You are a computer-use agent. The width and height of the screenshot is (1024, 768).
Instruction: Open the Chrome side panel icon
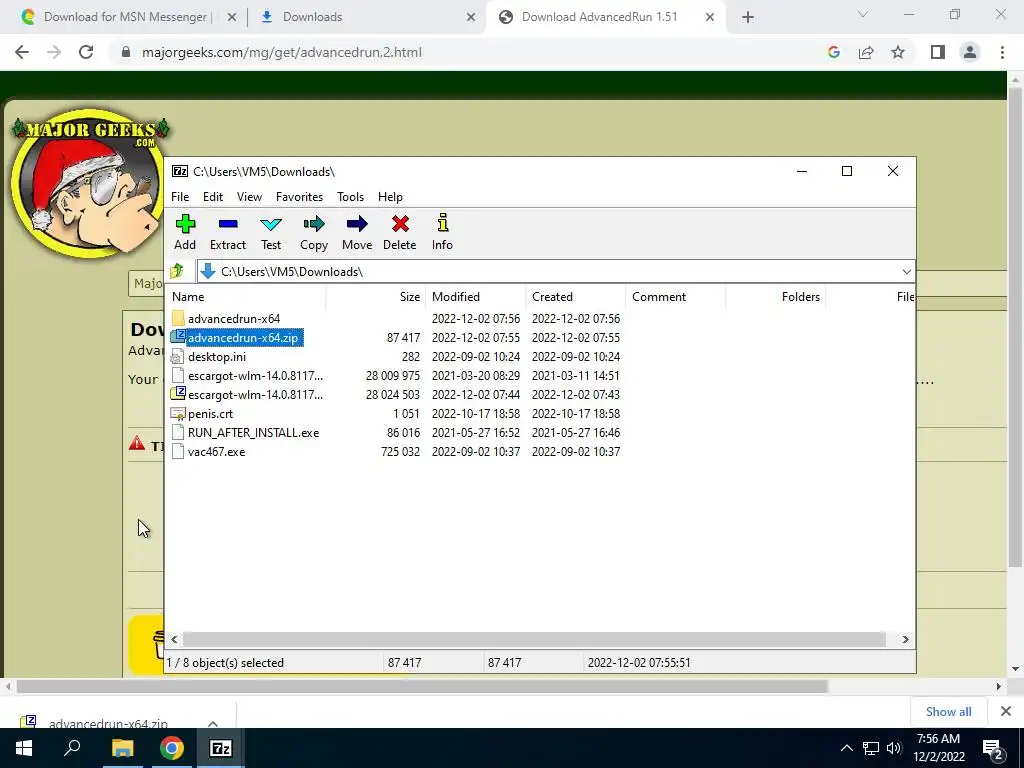938,52
